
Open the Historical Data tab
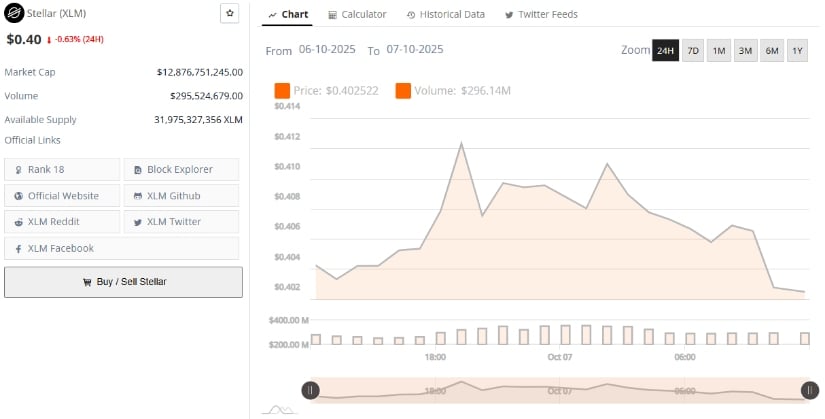(446, 15)
